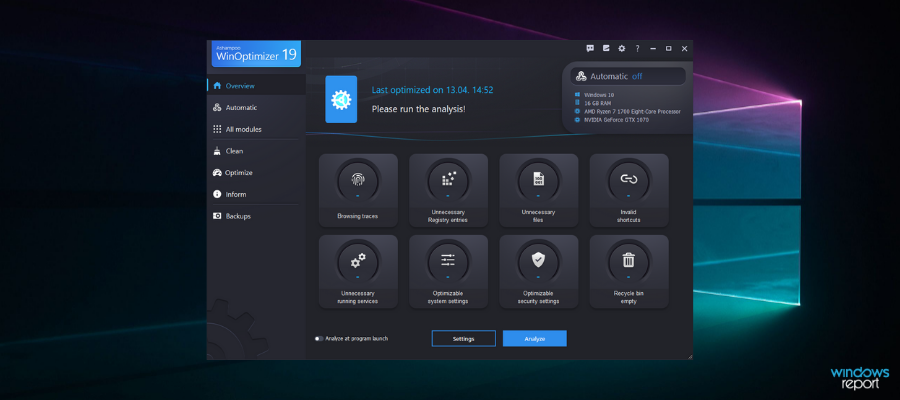Screen dimensions: 900x400
Task: Open Backups in the sidebar
Action: click(x=256, y=216)
